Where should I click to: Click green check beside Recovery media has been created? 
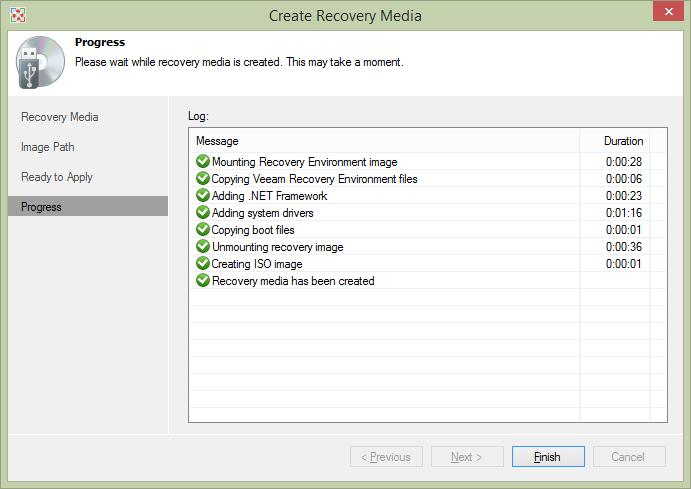point(203,281)
